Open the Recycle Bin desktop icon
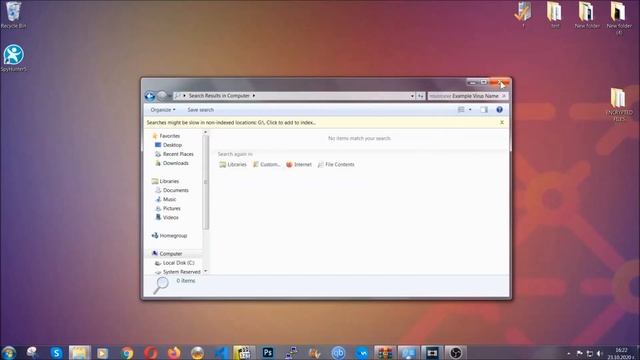 coord(13,16)
